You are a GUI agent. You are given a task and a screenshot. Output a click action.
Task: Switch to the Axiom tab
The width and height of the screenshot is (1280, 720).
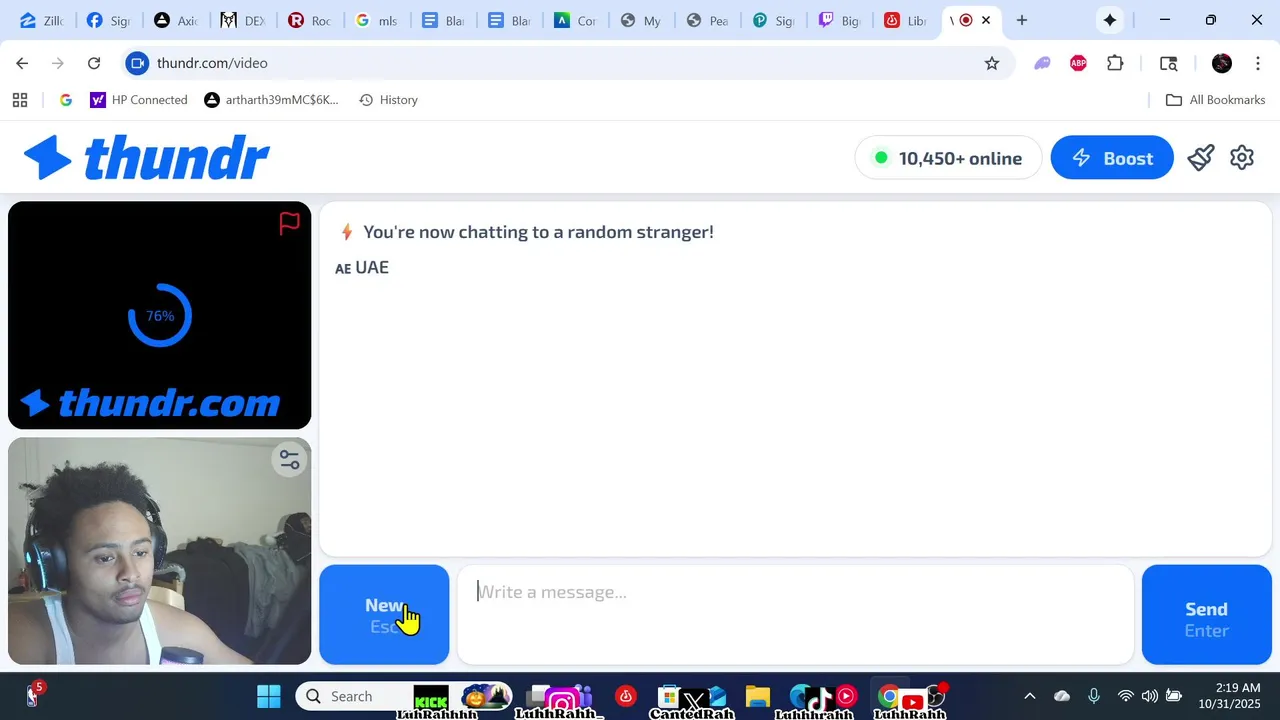(x=175, y=20)
